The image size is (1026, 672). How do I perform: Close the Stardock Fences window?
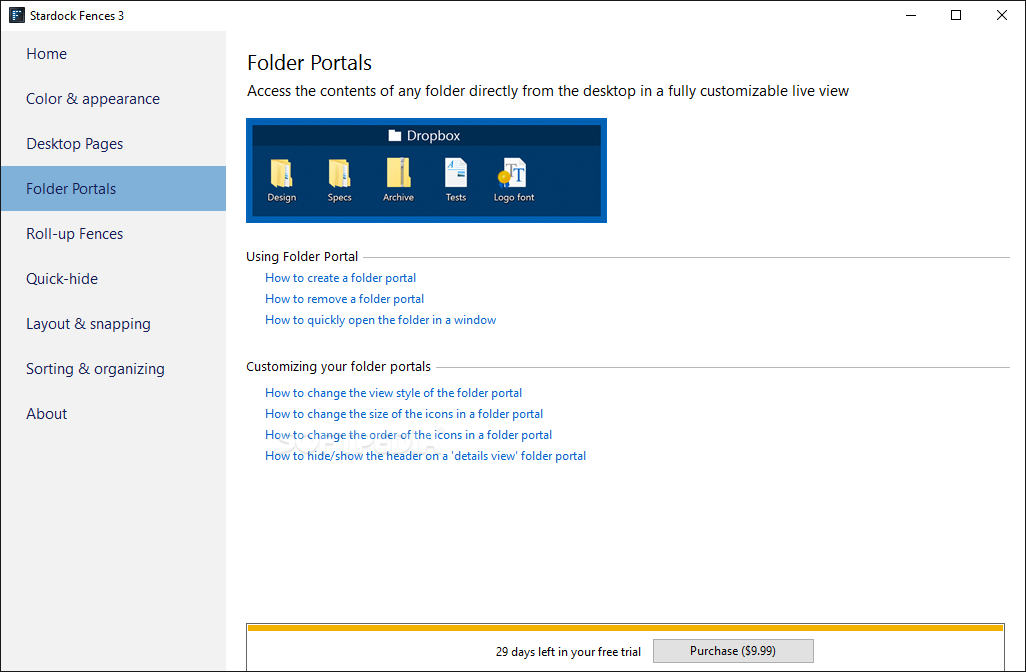[x=1002, y=15]
